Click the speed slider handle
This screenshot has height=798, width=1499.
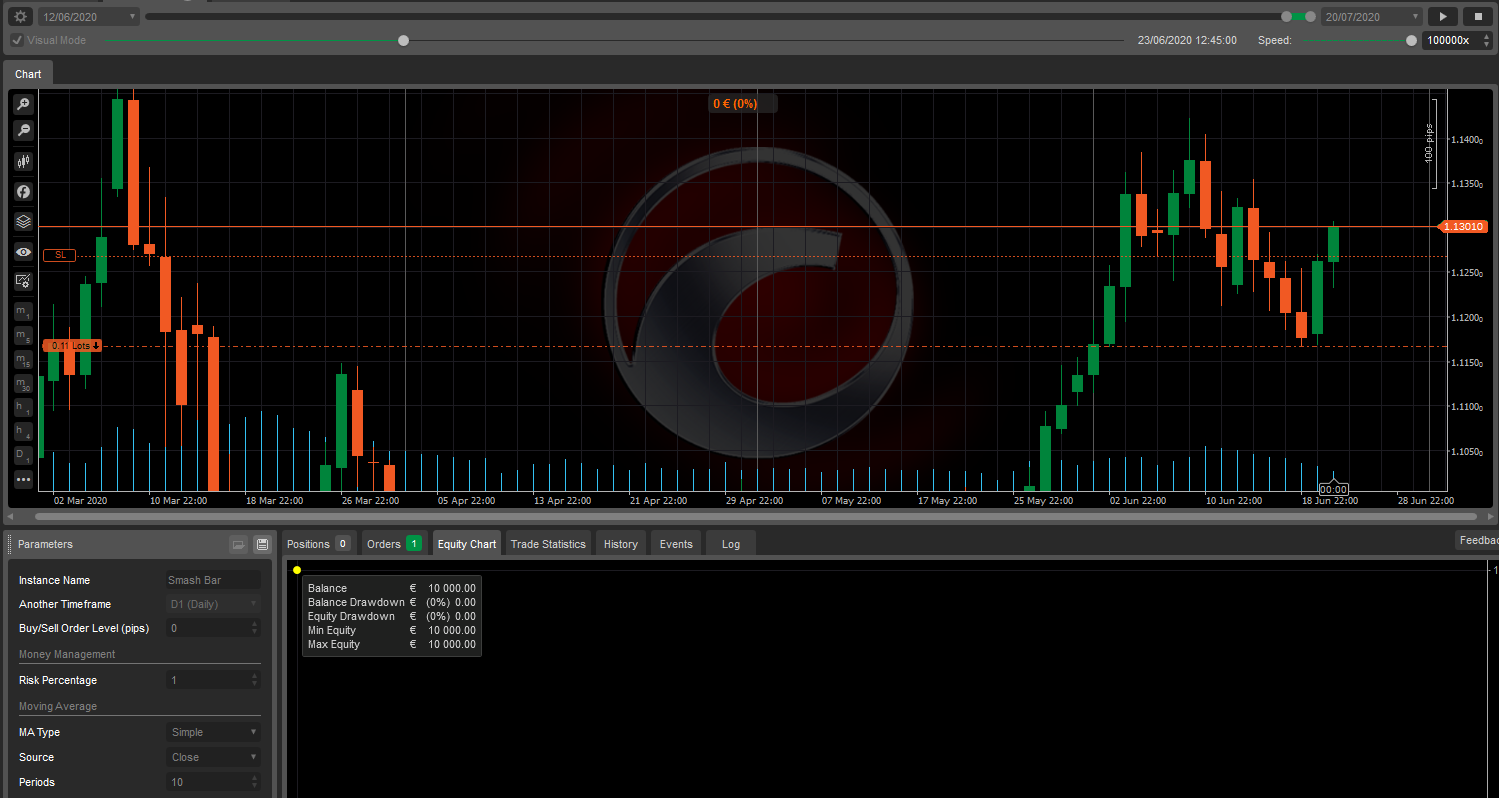click(x=1411, y=40)
